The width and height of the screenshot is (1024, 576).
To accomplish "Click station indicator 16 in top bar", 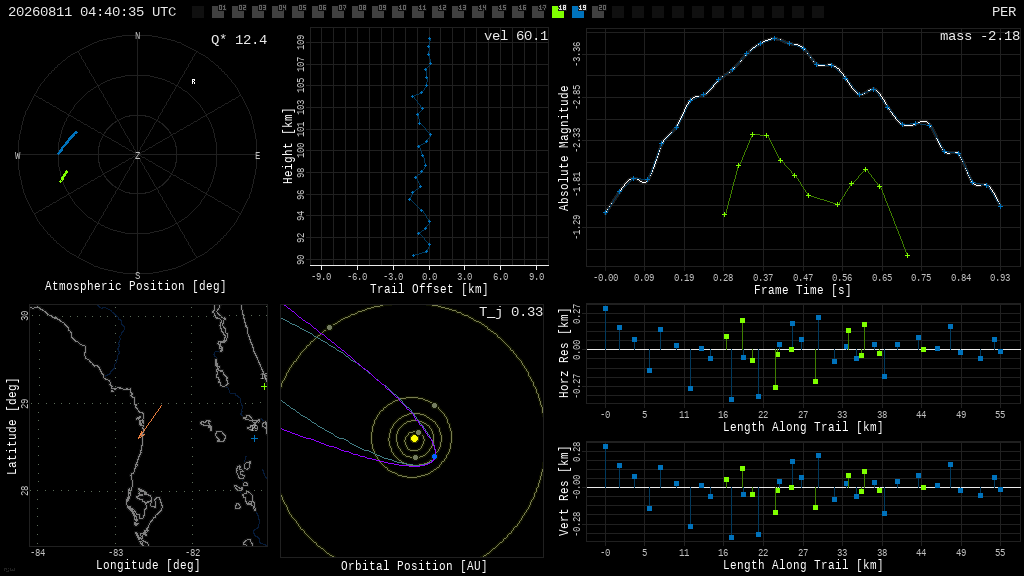I will point(518,12).
